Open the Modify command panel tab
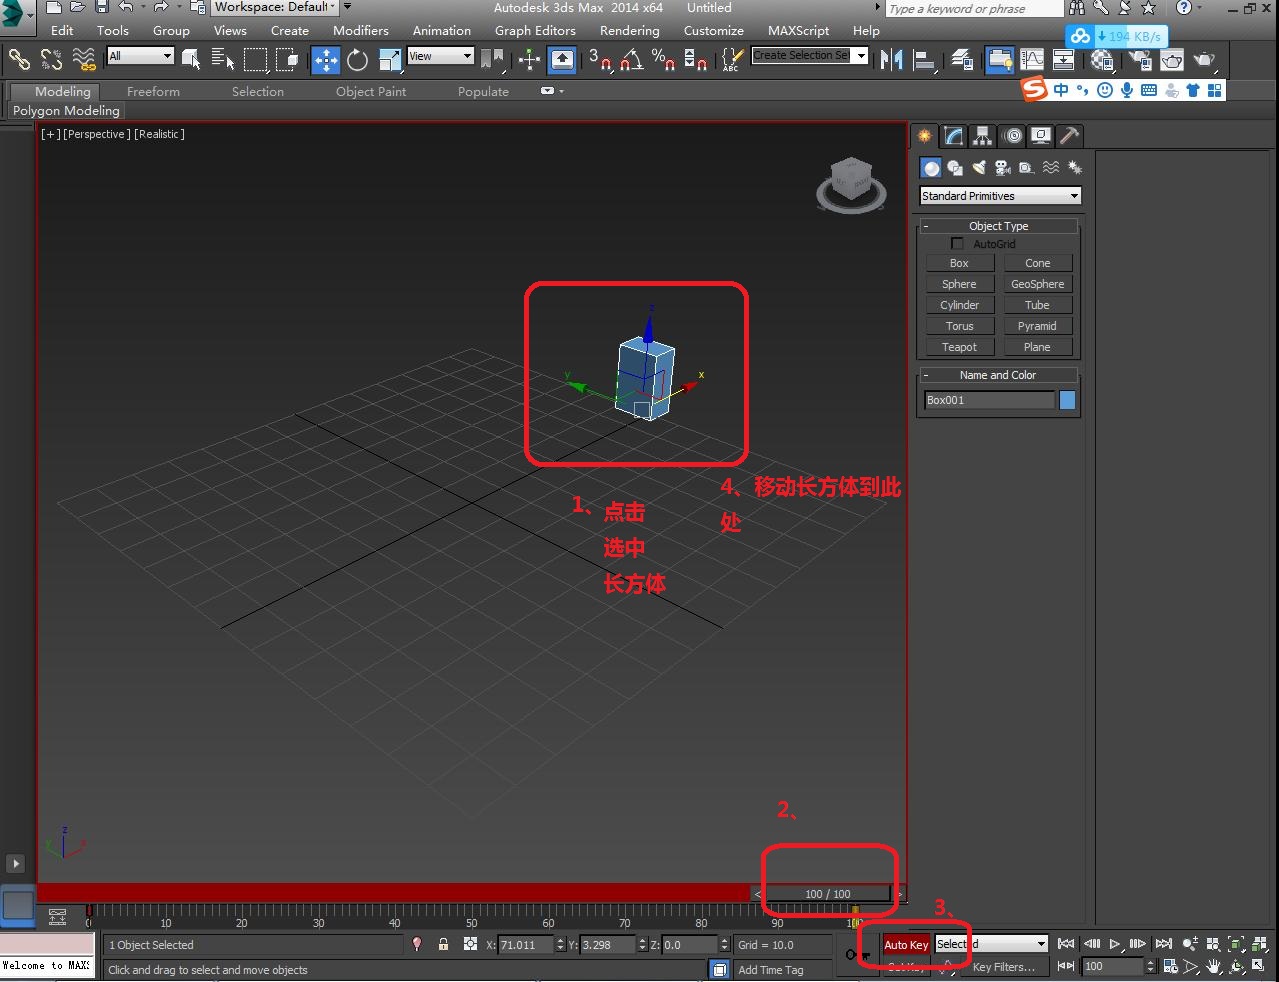This screenshot has width=1279, height=982. (954, 136)
